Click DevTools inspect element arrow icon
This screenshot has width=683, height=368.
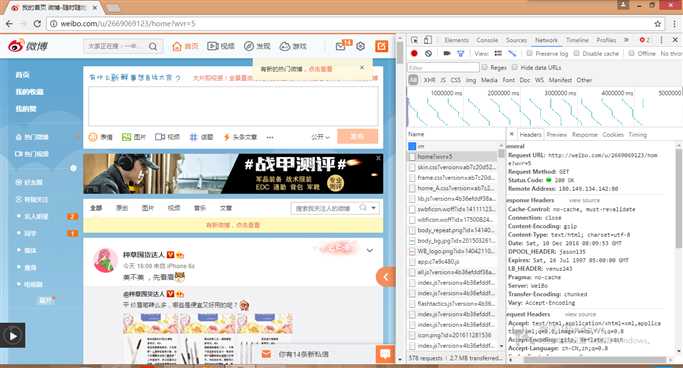coord(414,40)
